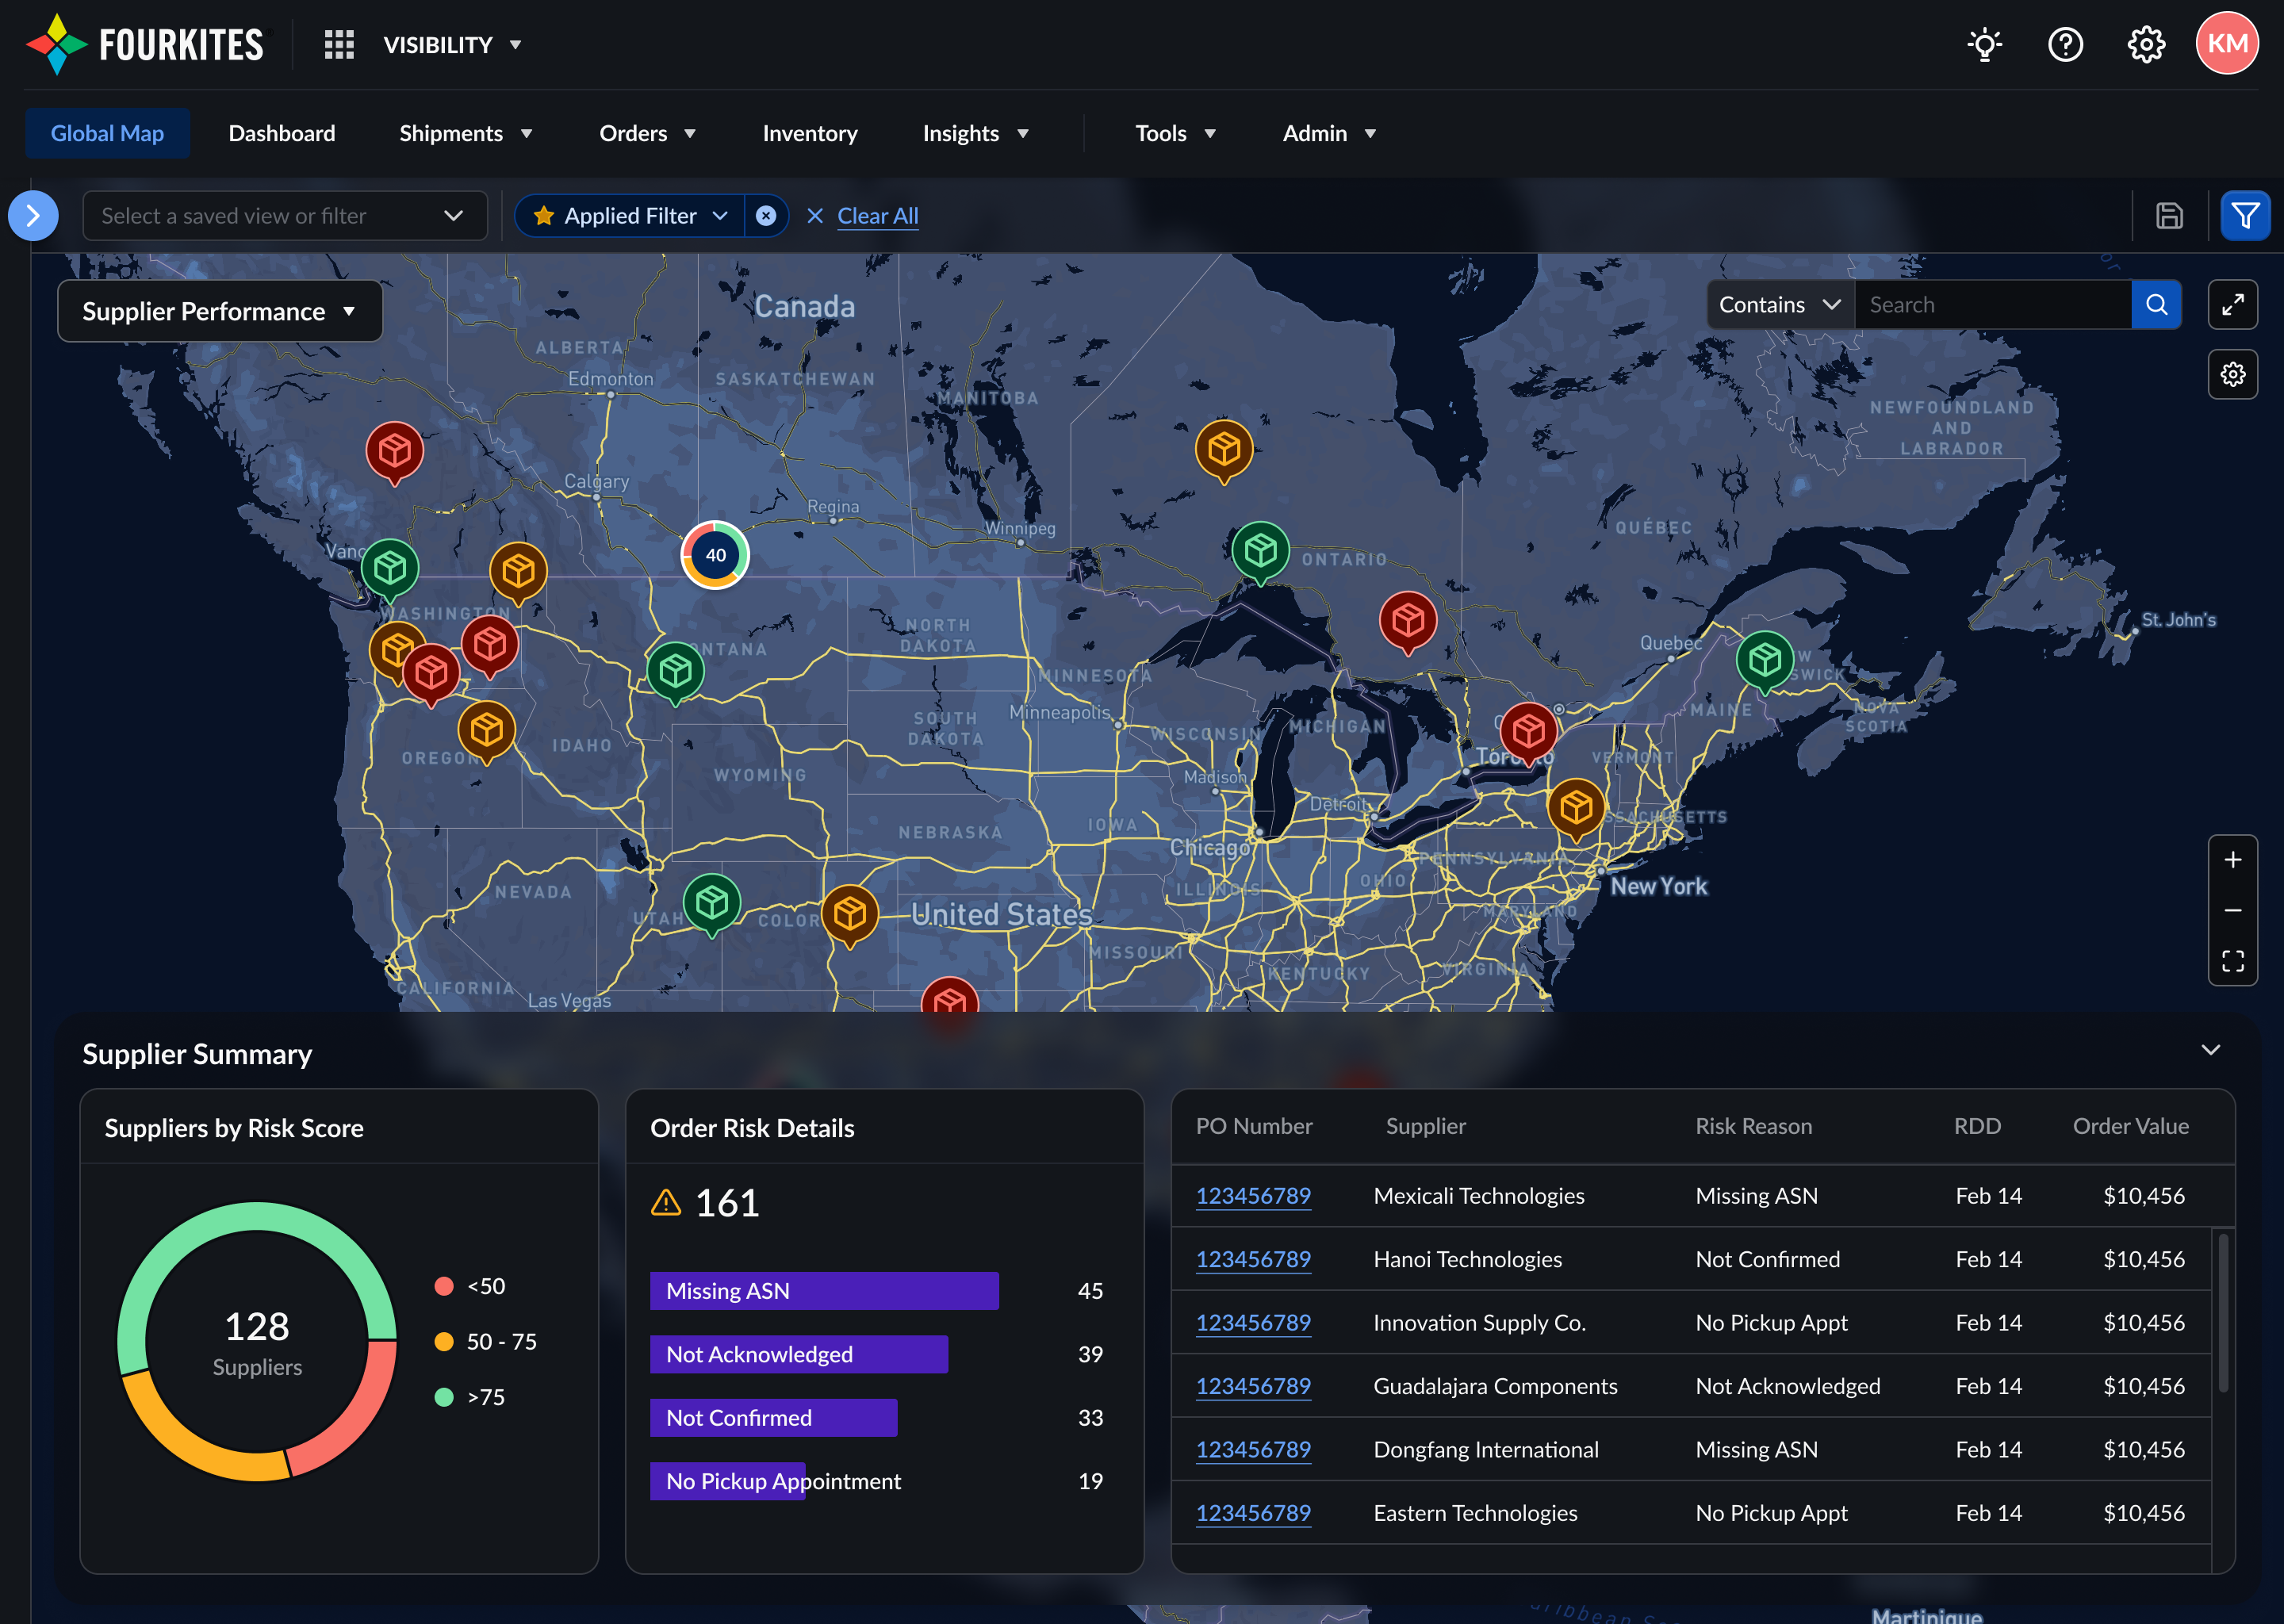
Task: Go to the Dashboard tab
Action: pyautogui.click(x=282, y=133)
